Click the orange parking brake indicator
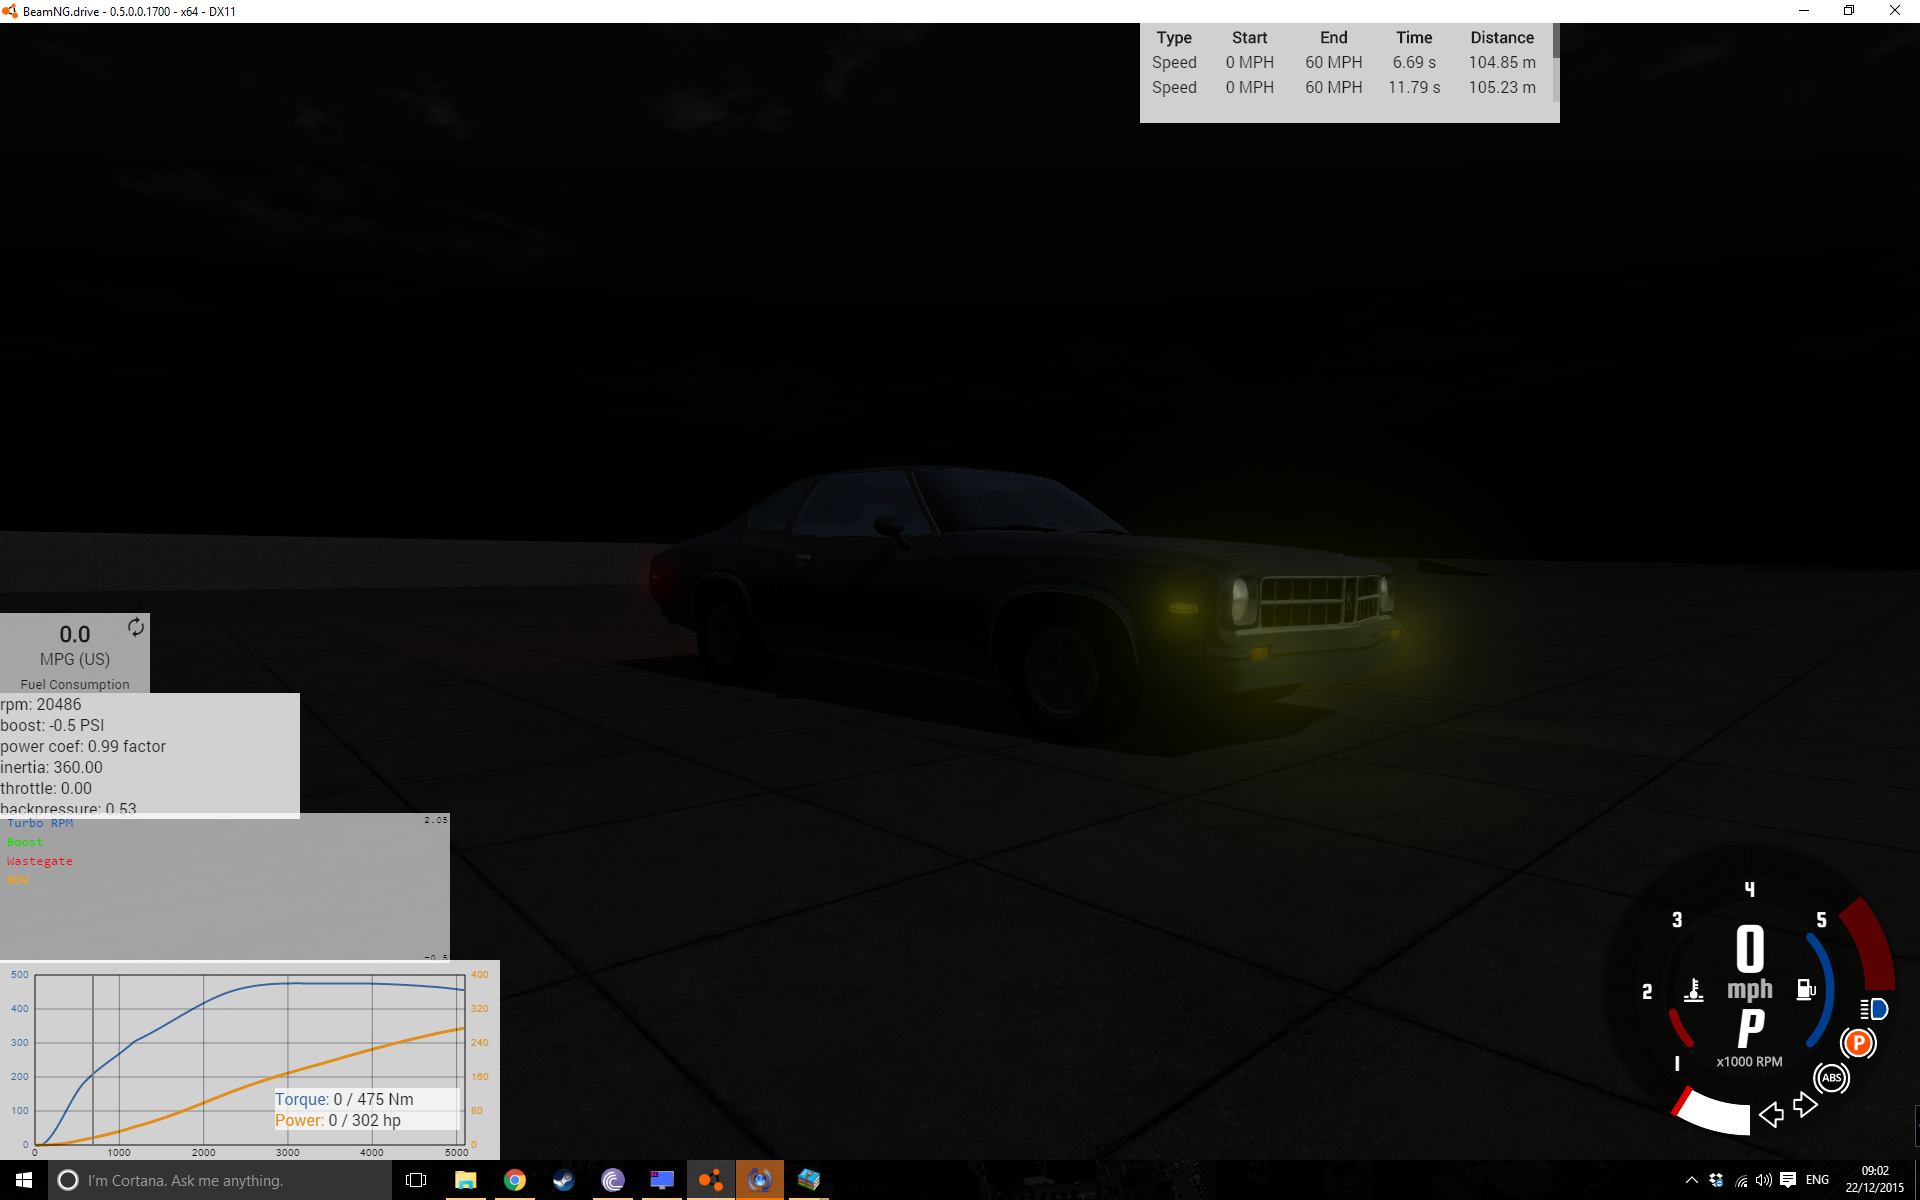The width and height of the screenshot is (1920, 1200). click(1858, 1044)
